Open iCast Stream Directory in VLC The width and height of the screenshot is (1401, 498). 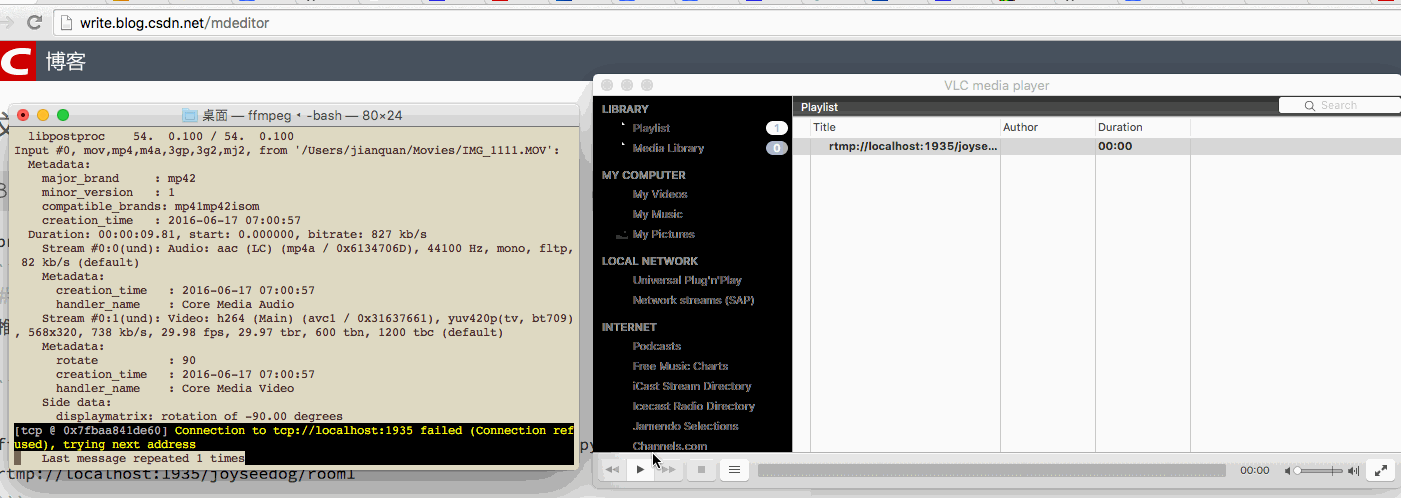[x=692, y=386]
